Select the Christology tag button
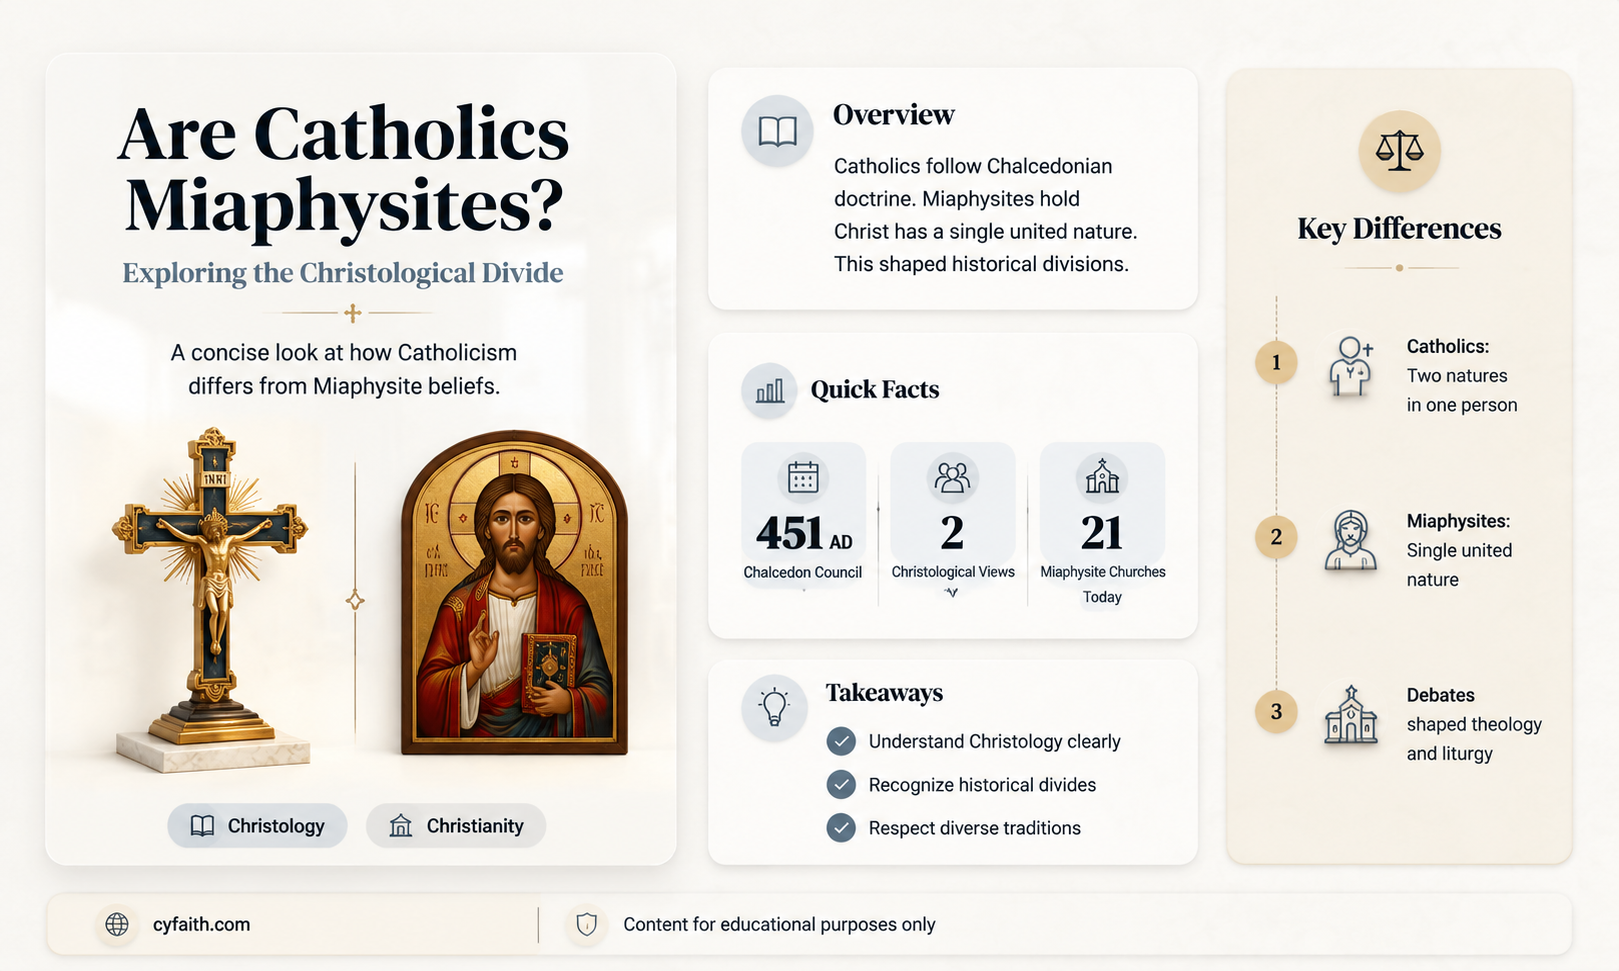Viewport: 1619px width, 971px height. (x=257, y=826)
